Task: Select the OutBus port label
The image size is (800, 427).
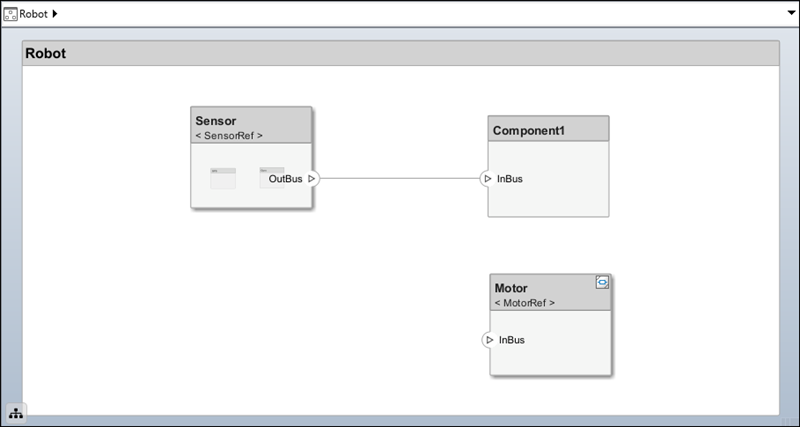Action: tap(285, 179)
